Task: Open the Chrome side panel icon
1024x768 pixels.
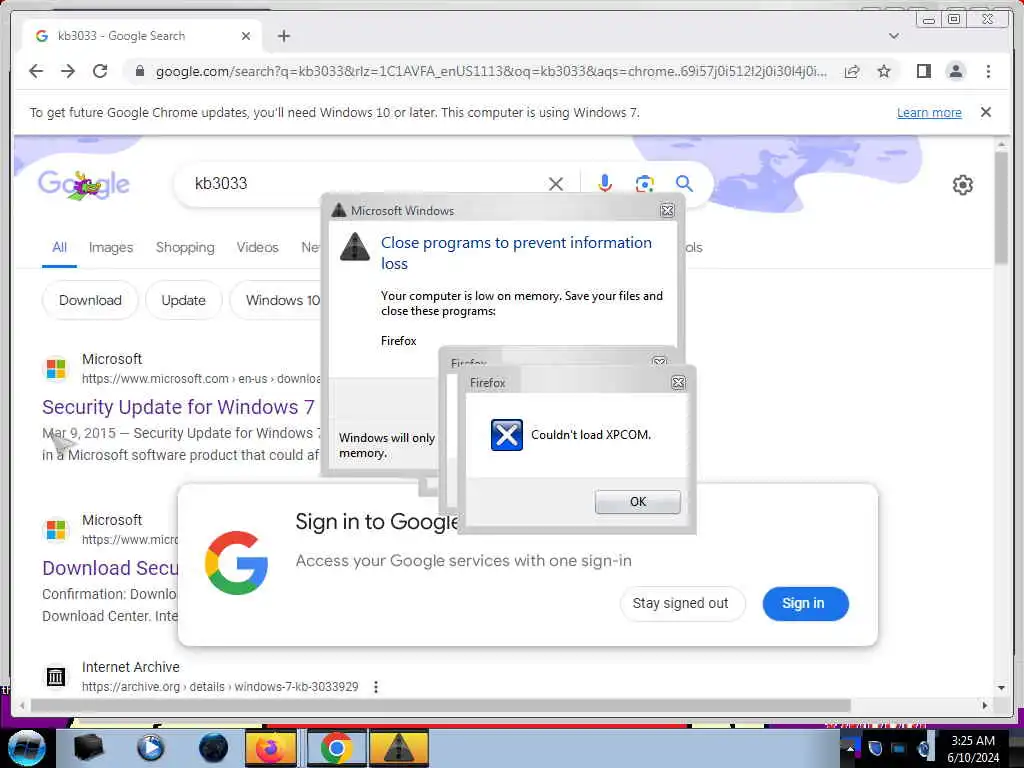Action: [923, 71]
